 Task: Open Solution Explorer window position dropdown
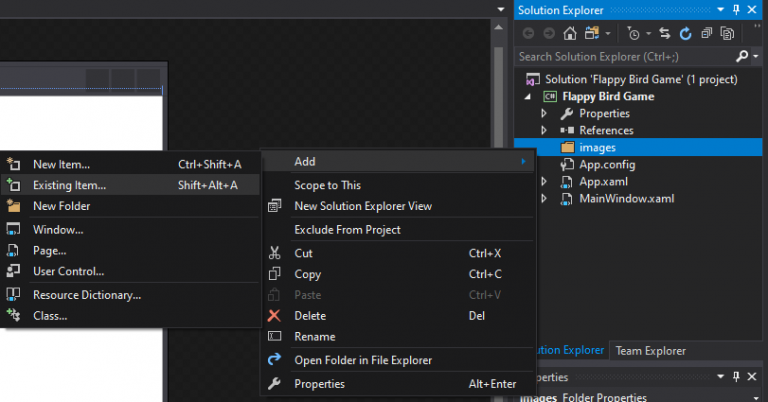tap(720, 9)
